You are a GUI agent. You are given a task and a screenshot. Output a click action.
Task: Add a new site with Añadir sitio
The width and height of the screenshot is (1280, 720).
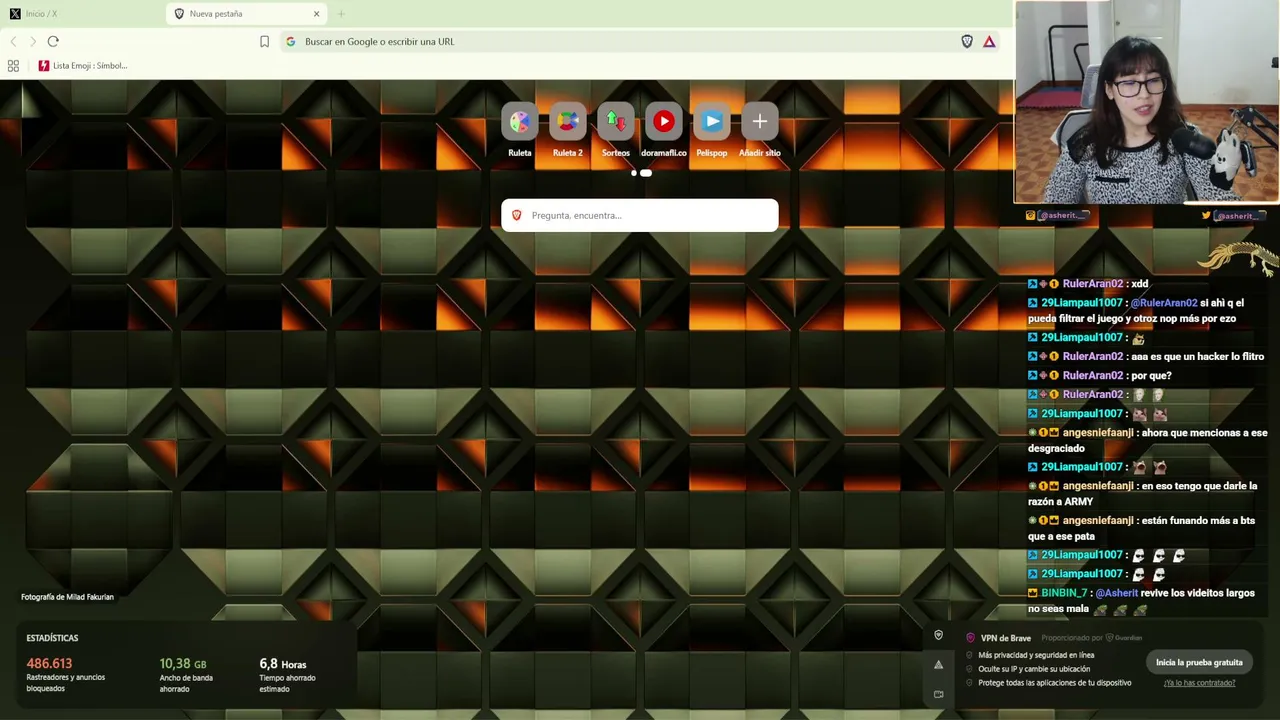(760, 131)
